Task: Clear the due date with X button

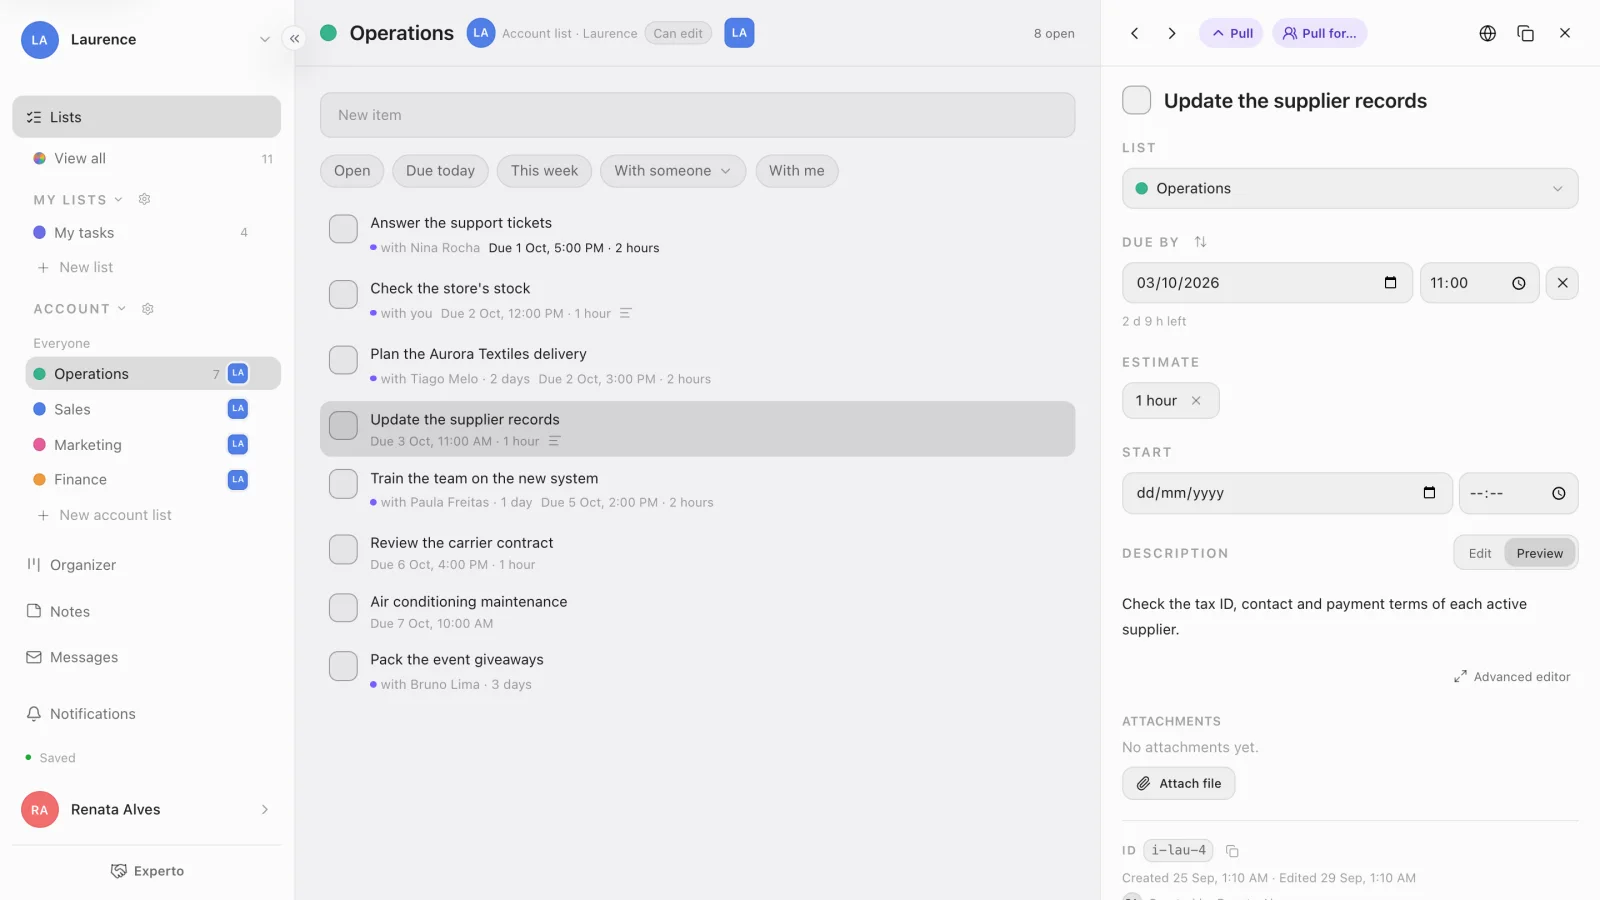Action: (1563, 283)
